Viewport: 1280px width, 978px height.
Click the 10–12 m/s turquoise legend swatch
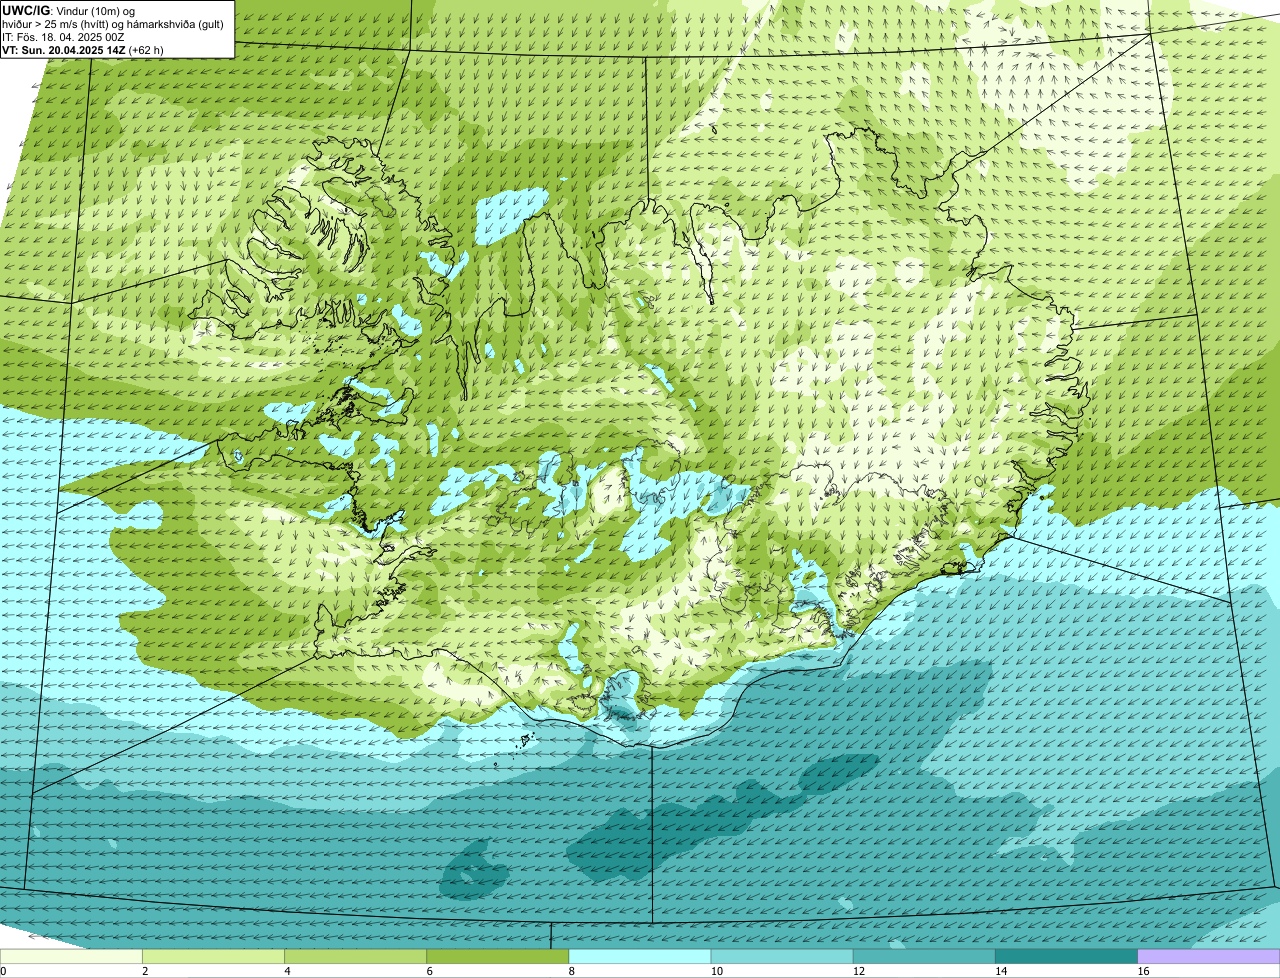[x=782, y=957]
